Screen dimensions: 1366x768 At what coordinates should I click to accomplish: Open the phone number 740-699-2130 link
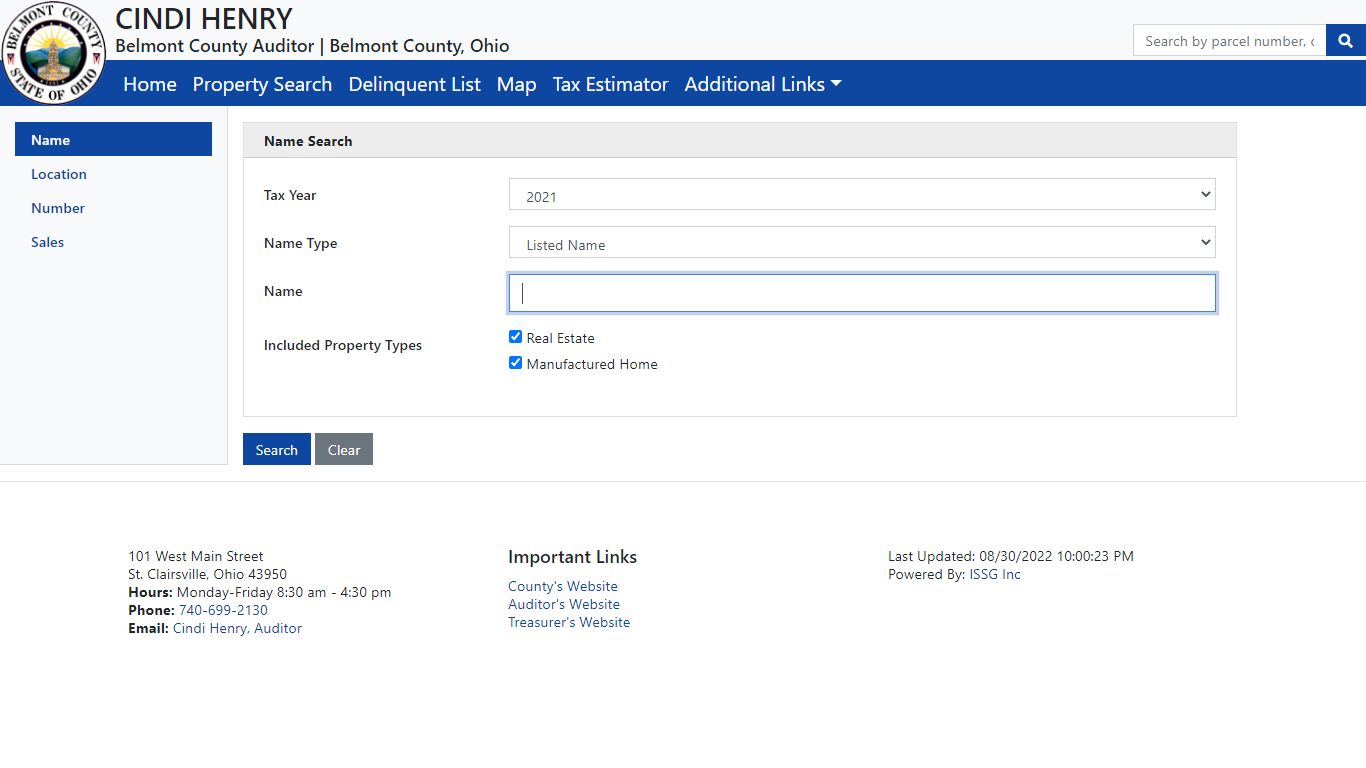[x=223, y=610]
